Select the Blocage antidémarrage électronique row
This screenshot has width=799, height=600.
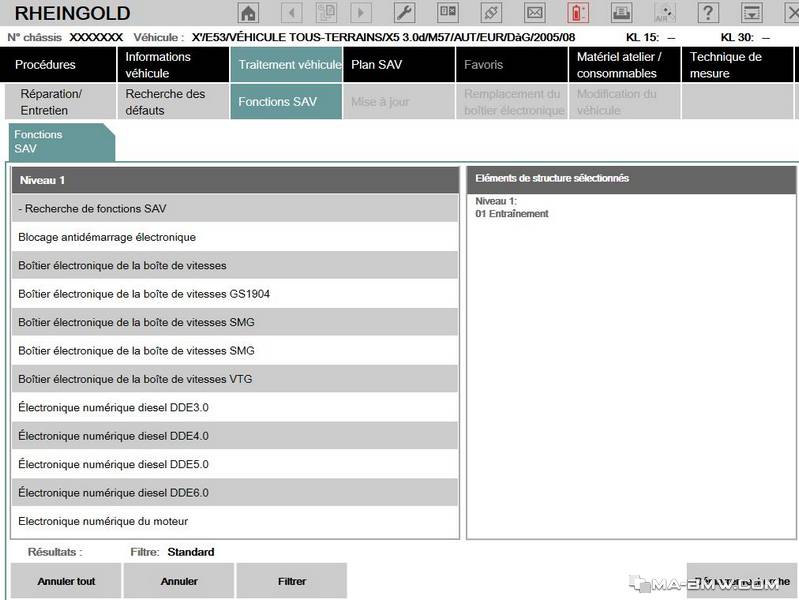tap(235, 237)
